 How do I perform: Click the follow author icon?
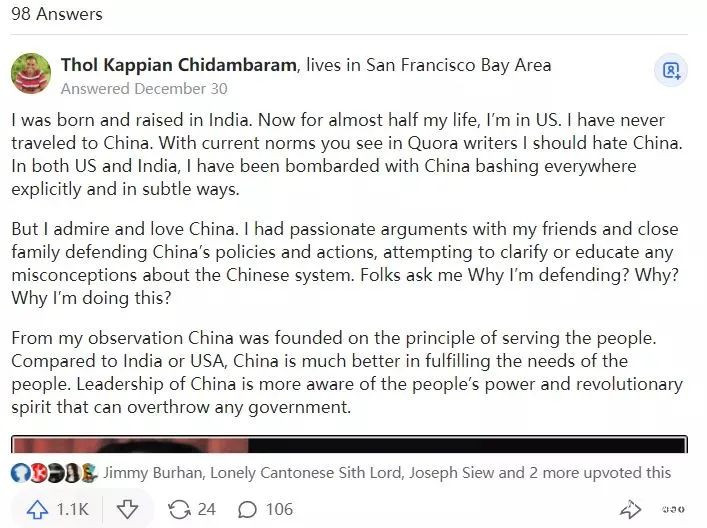pos(669,70)
